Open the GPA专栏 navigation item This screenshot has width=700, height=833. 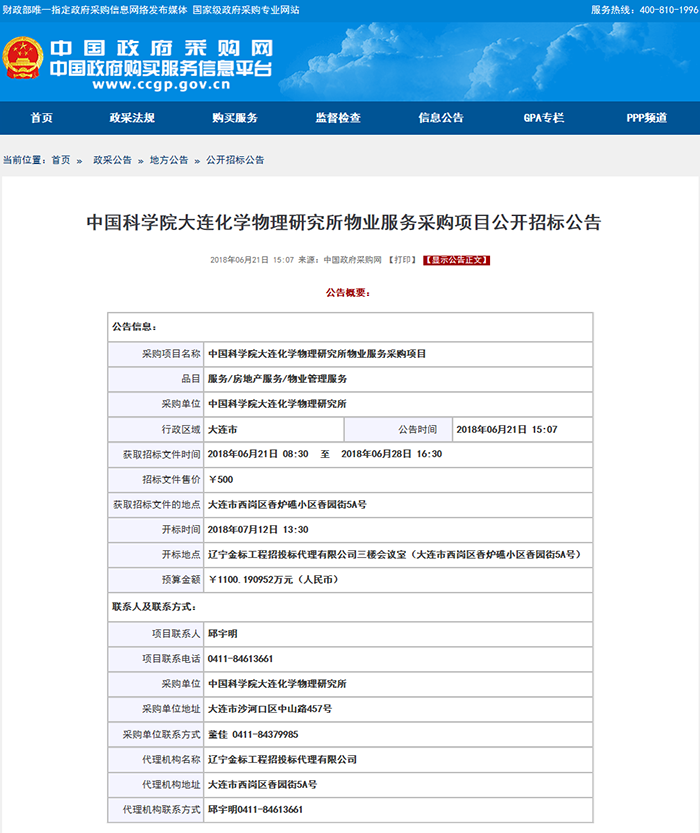[544, 118]
